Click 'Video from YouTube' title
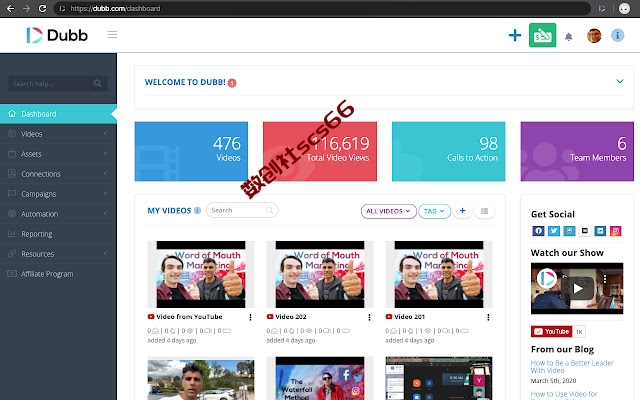Screen dimensions: 640x400 tap(189, 317)
